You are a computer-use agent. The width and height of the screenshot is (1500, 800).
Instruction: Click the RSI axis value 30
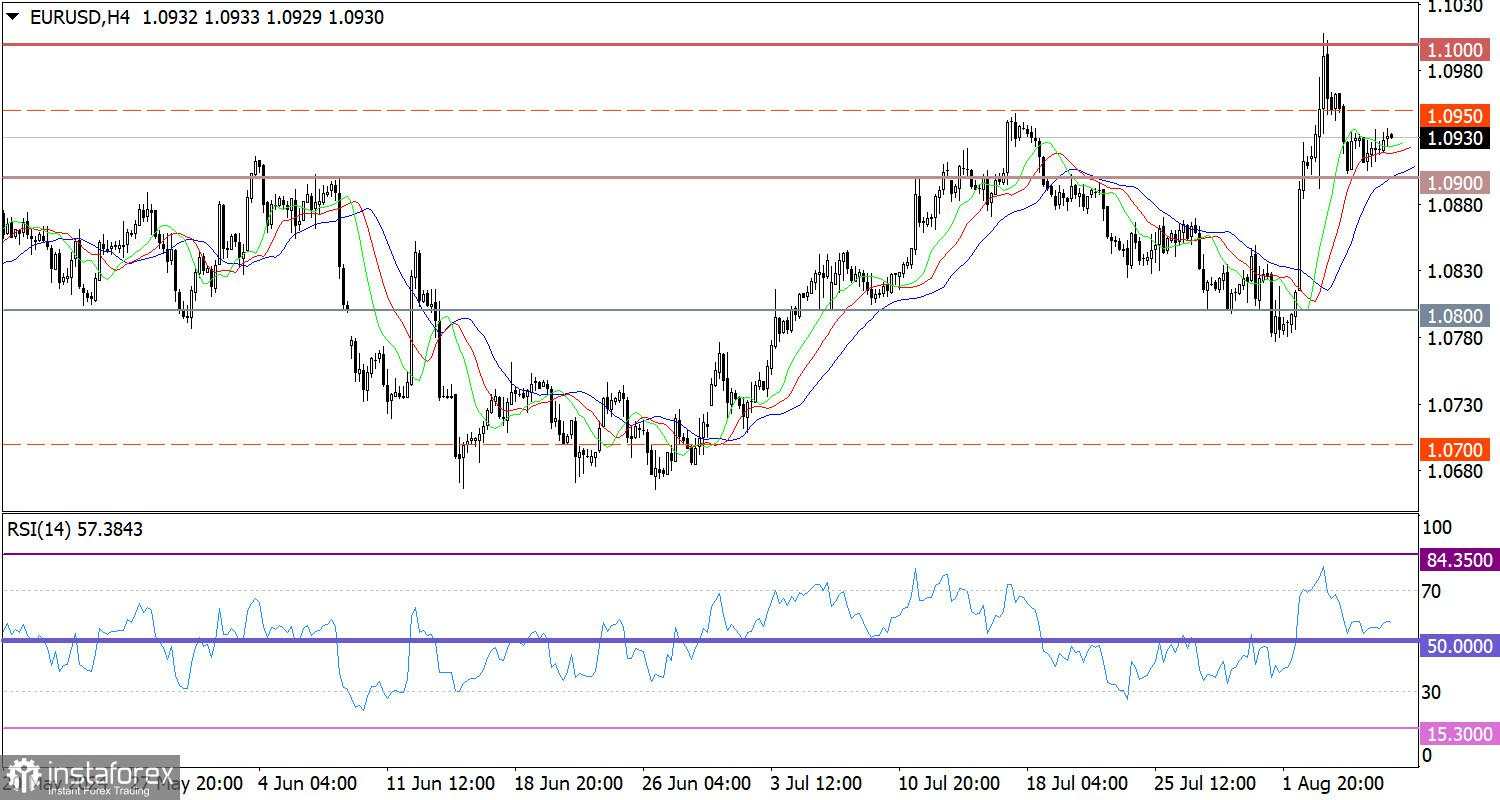1432,692
